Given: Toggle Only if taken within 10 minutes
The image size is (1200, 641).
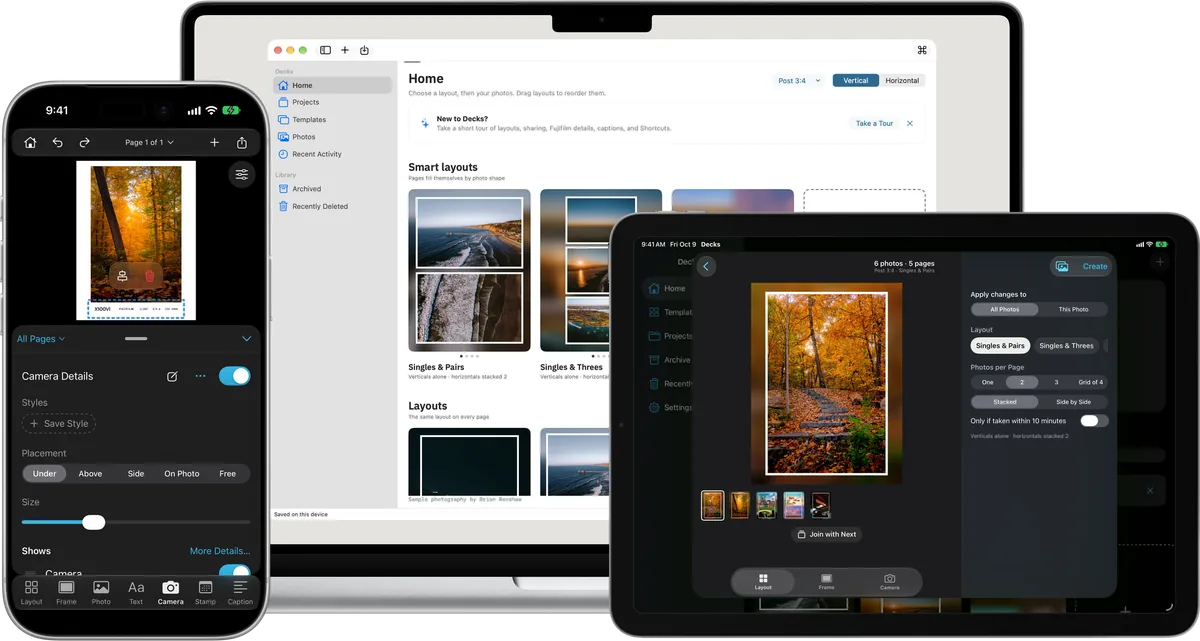Looking at the screenshot, I should (x=1094, y=421).
